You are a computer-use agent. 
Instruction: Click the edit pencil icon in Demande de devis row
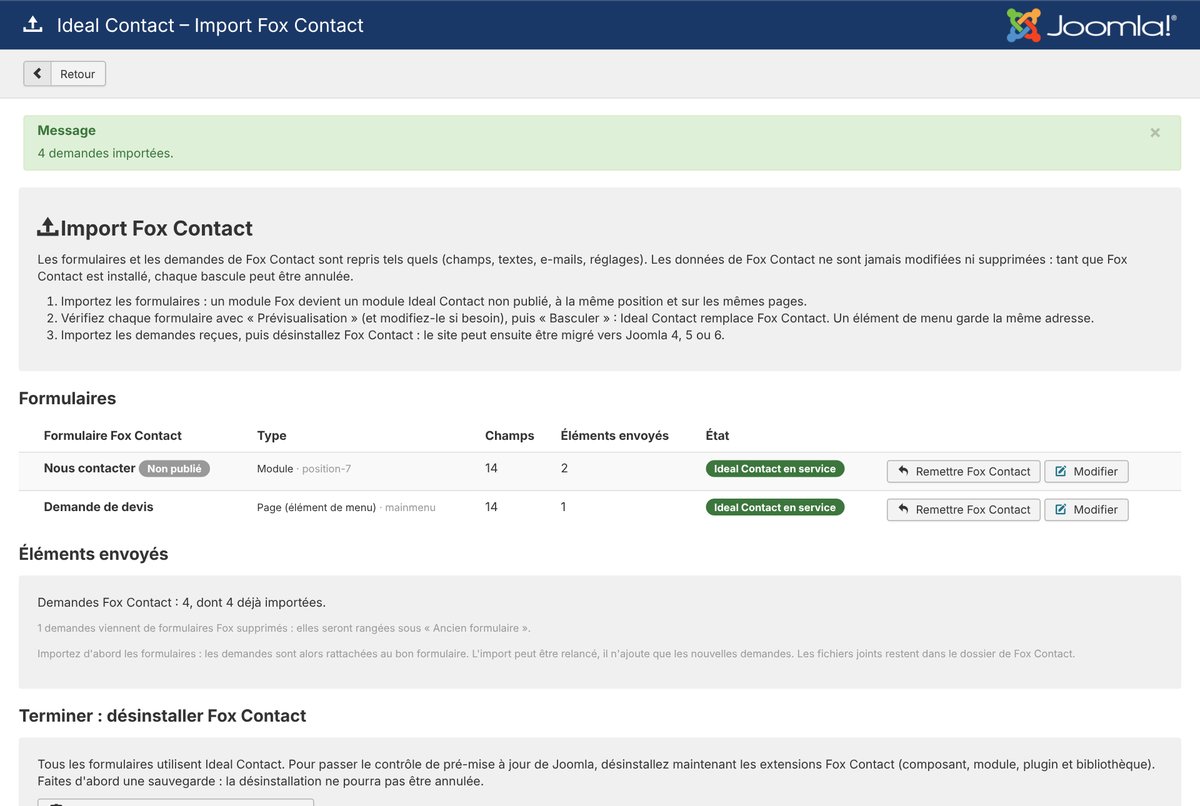(x=1061, y=509)
